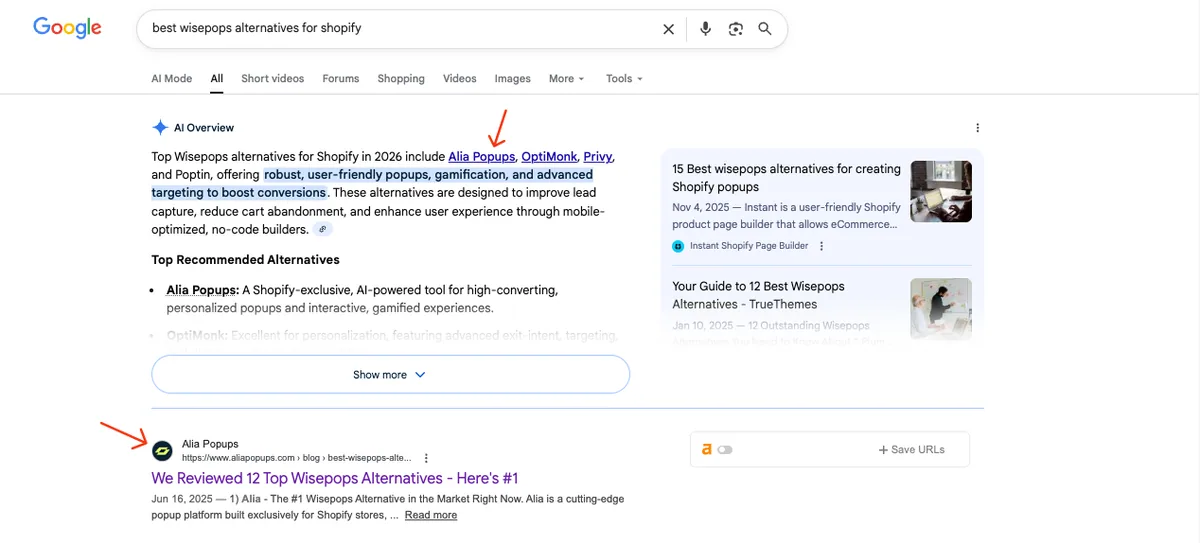
Task: Click Instant Shopify Page Builder favicon
Action: 678,246
